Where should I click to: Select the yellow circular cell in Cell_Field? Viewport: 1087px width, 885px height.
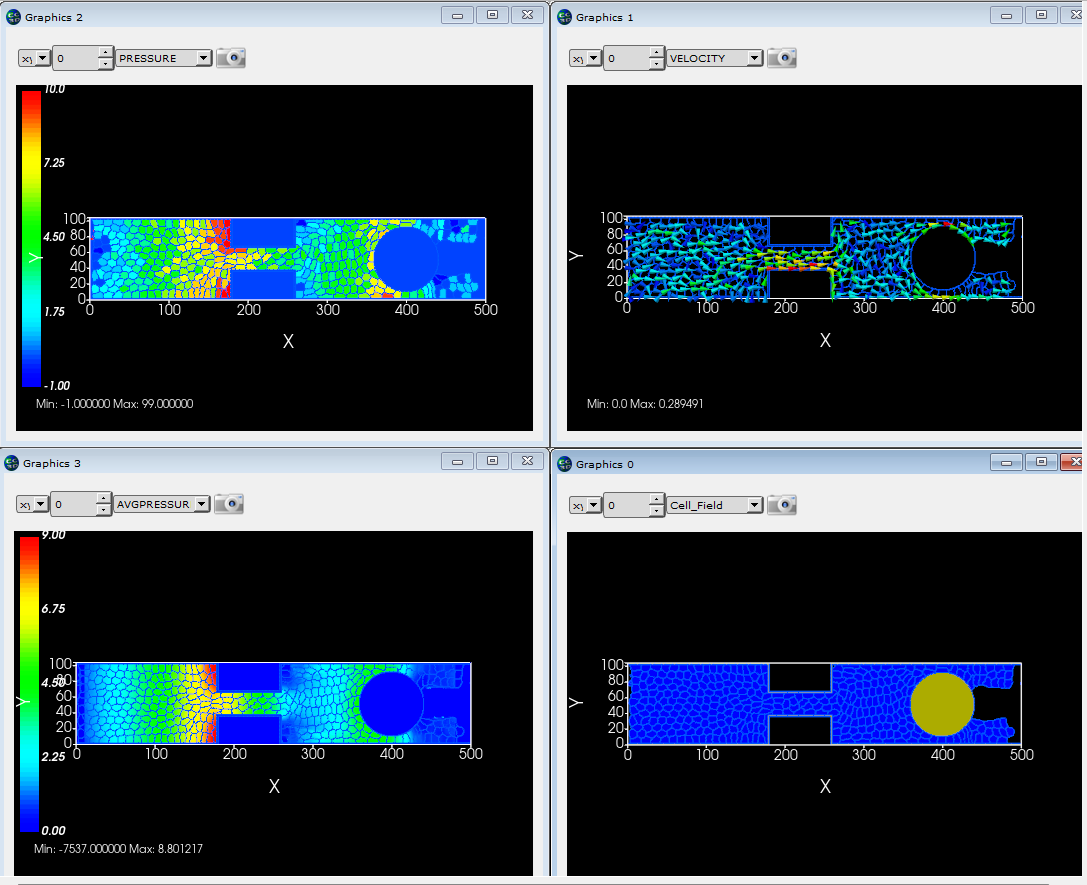(941, 704)
